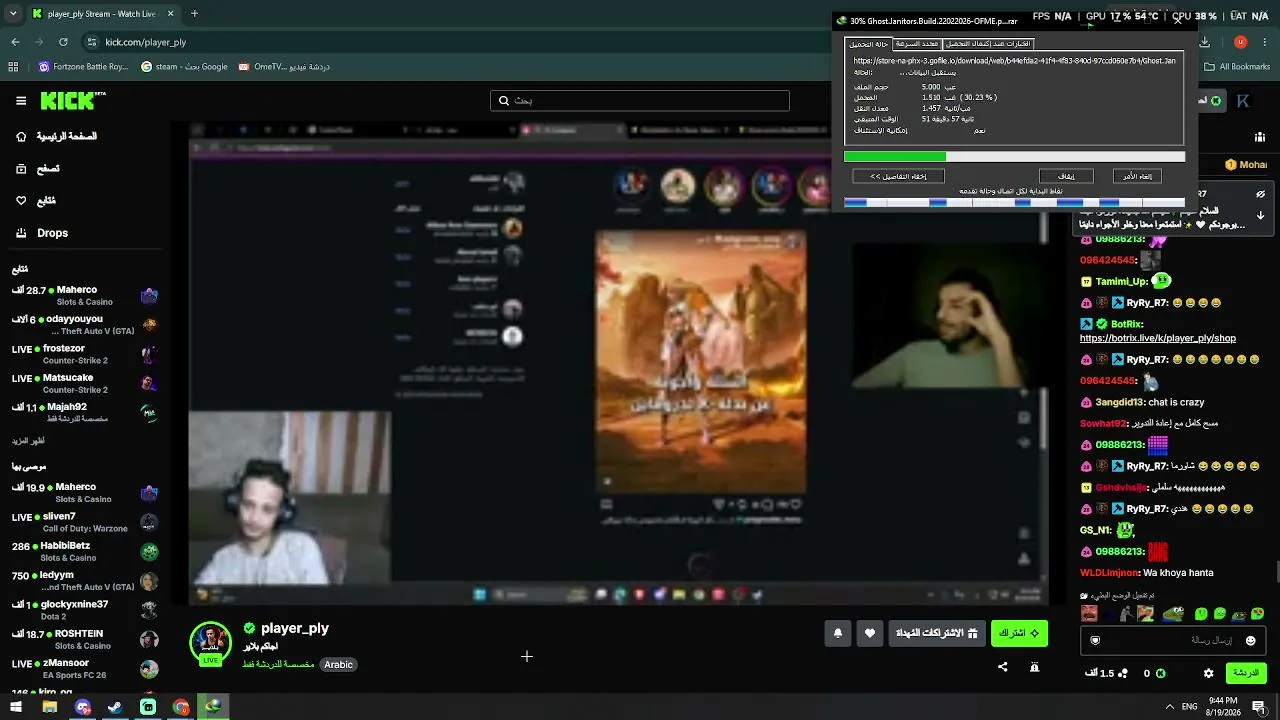Open the تصفح browse sidebar item
The height and width of the screenshot is (720, 1280).
click(38, 169)
